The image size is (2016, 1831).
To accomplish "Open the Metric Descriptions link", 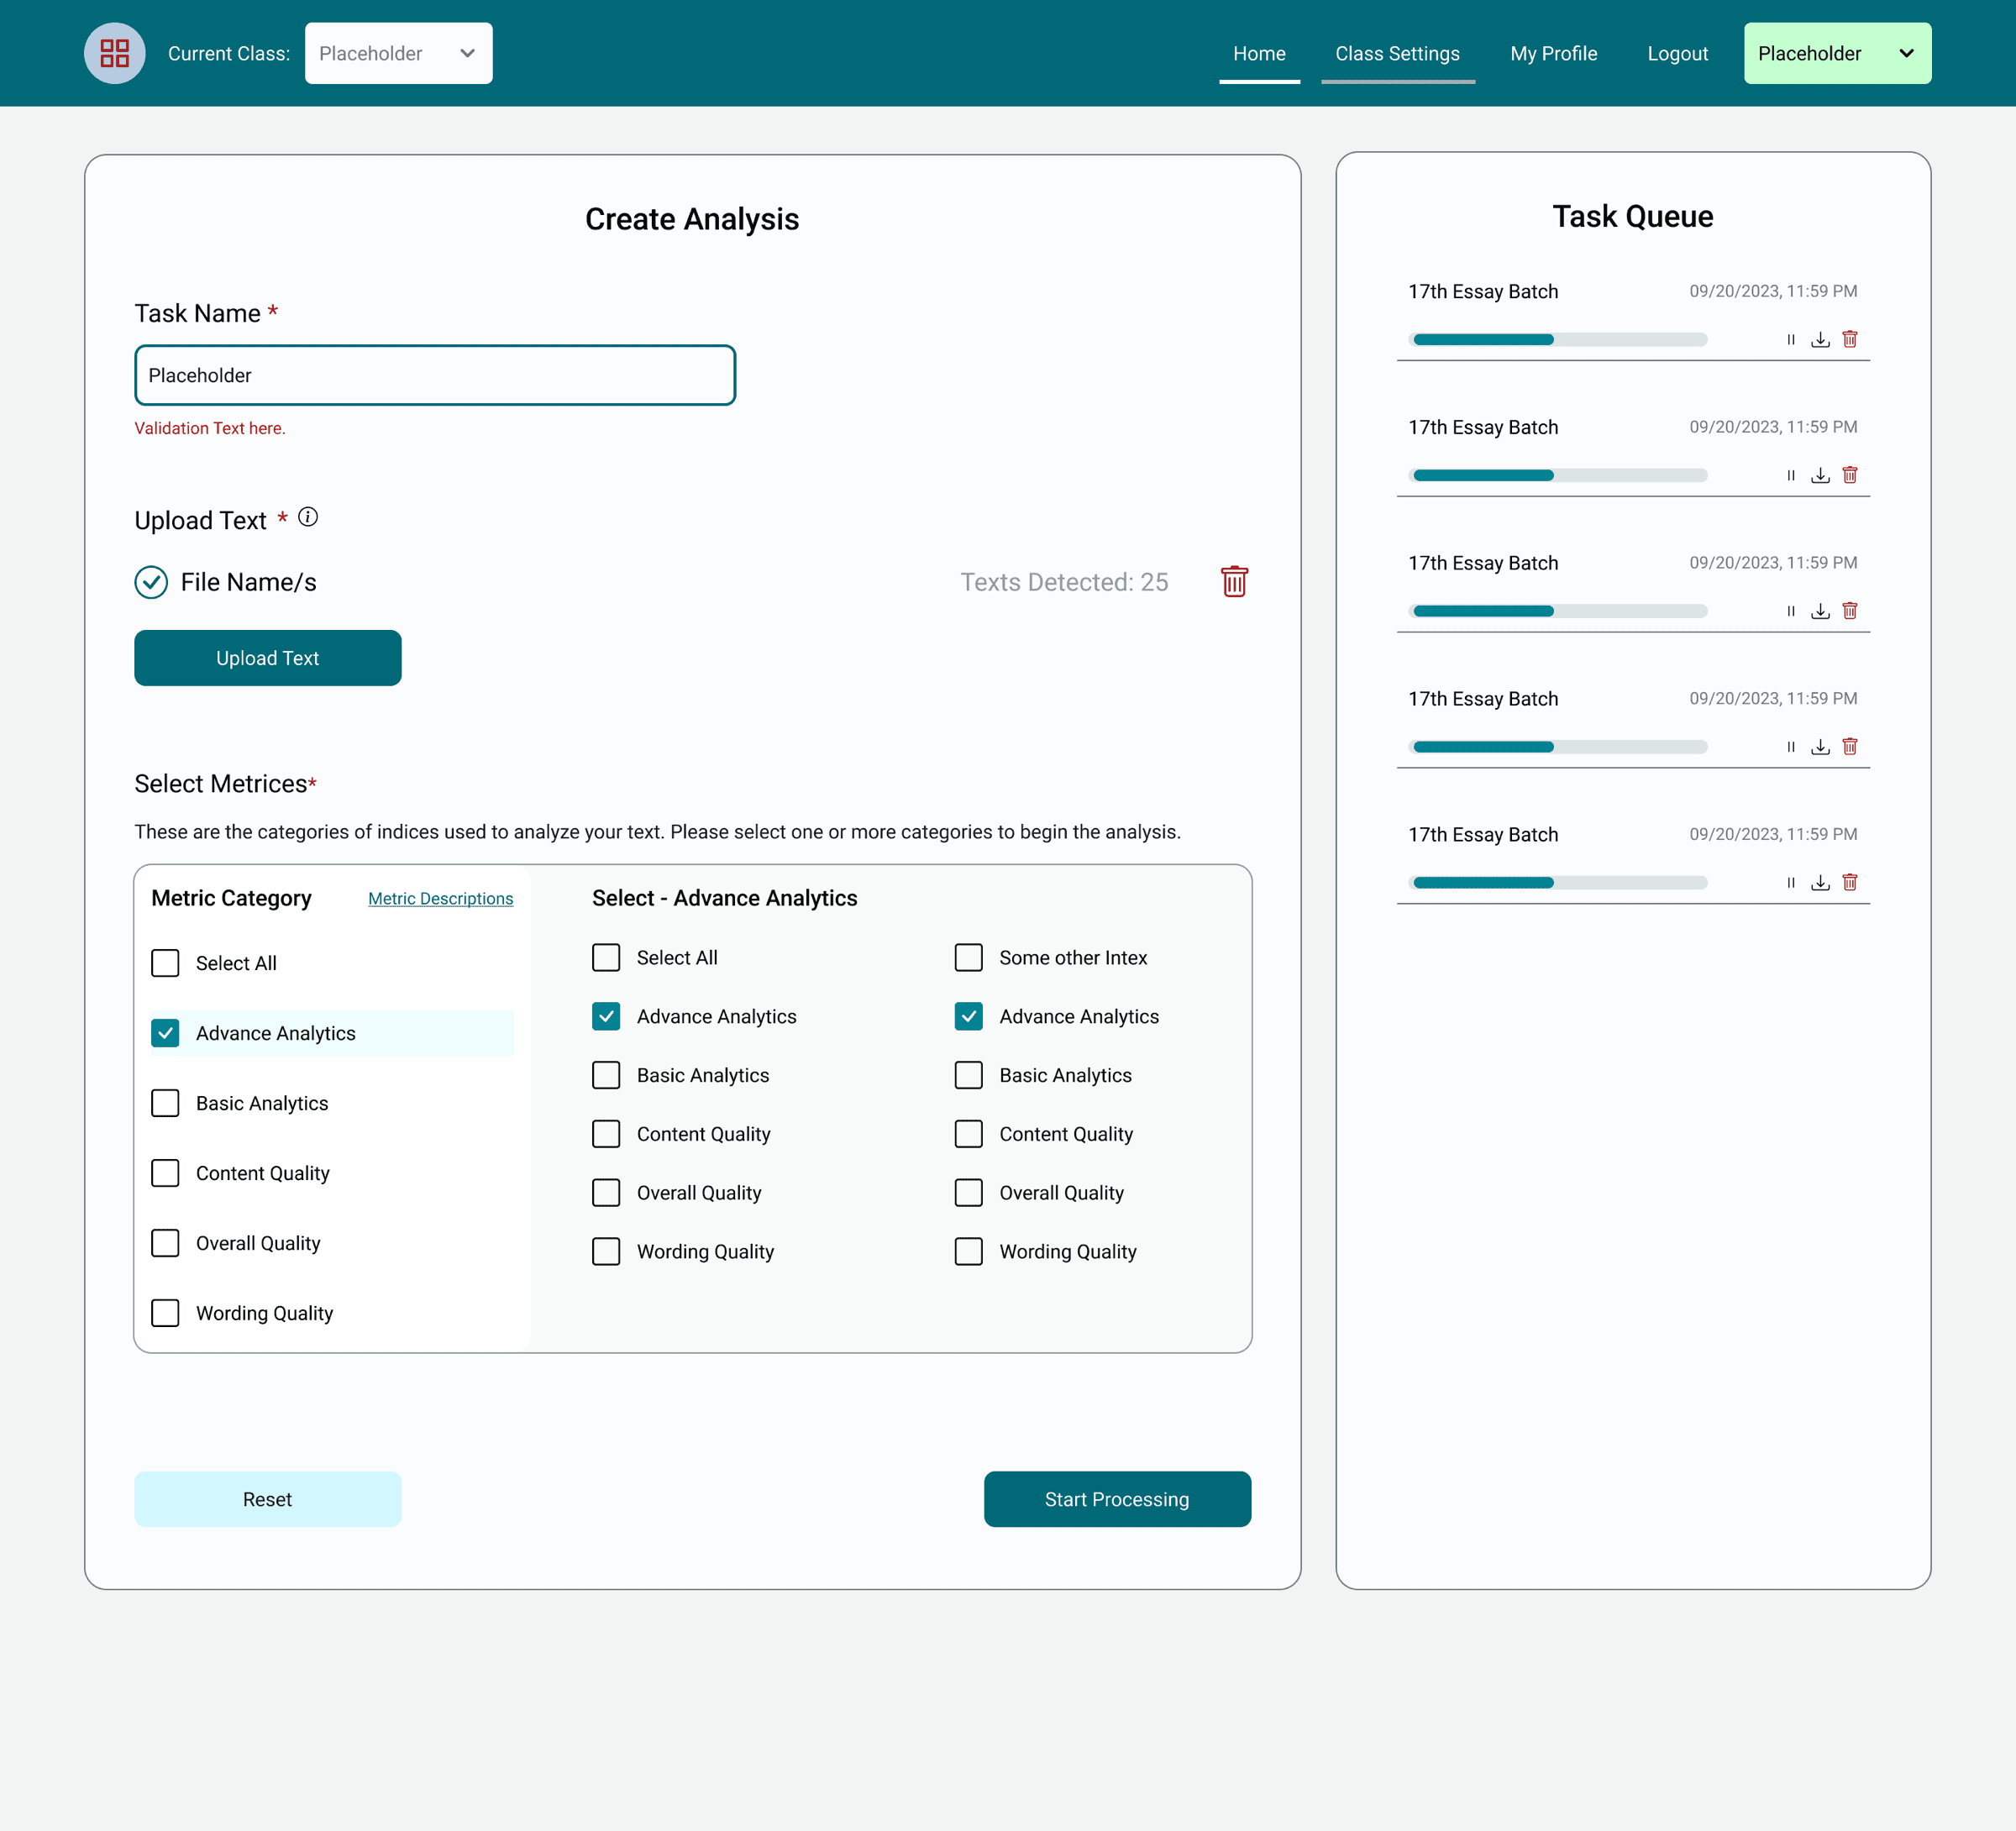I will click(x=440, y=899).
